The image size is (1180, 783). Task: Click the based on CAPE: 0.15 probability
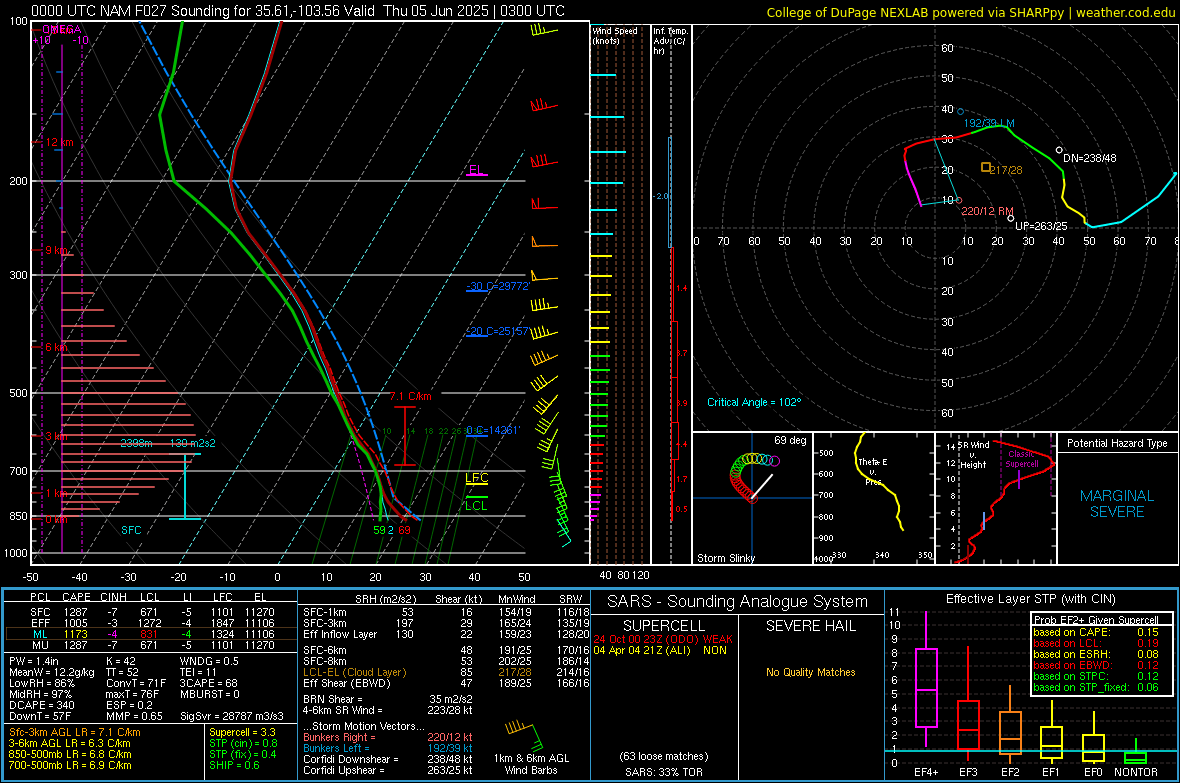(x=1096, y=632)
